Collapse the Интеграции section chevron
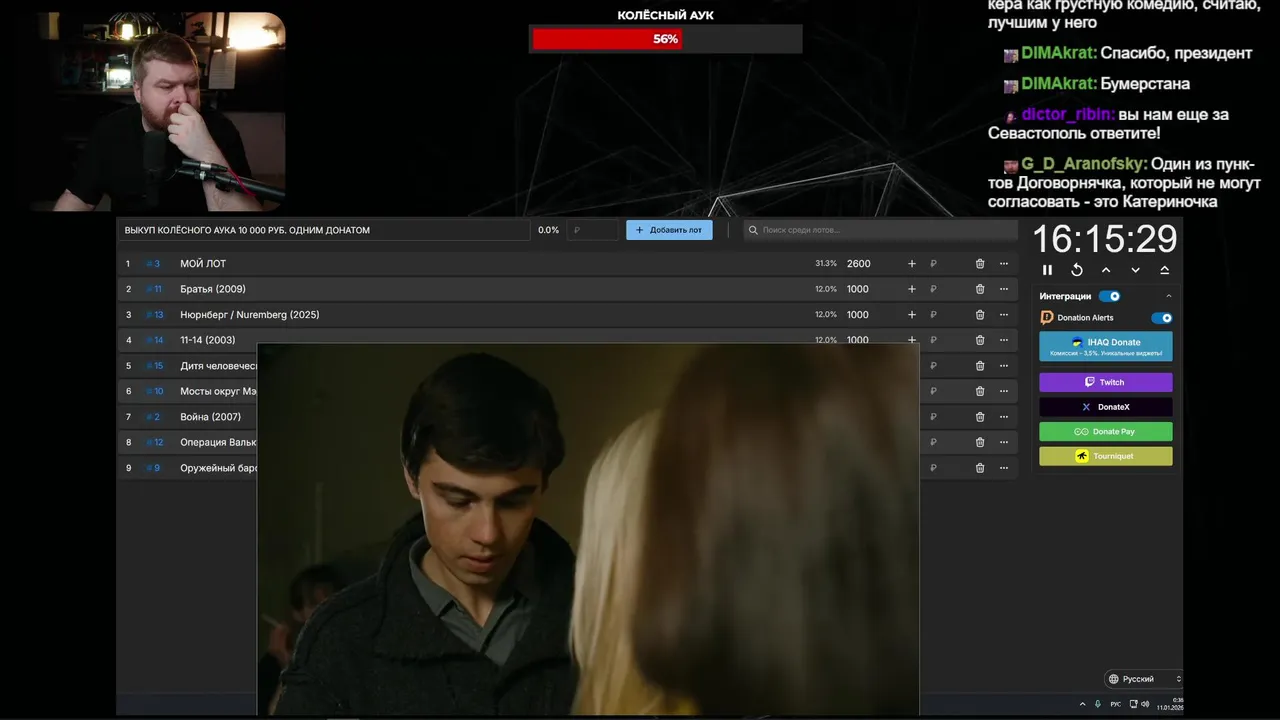1280x720 pixels. click(1168, 296)
